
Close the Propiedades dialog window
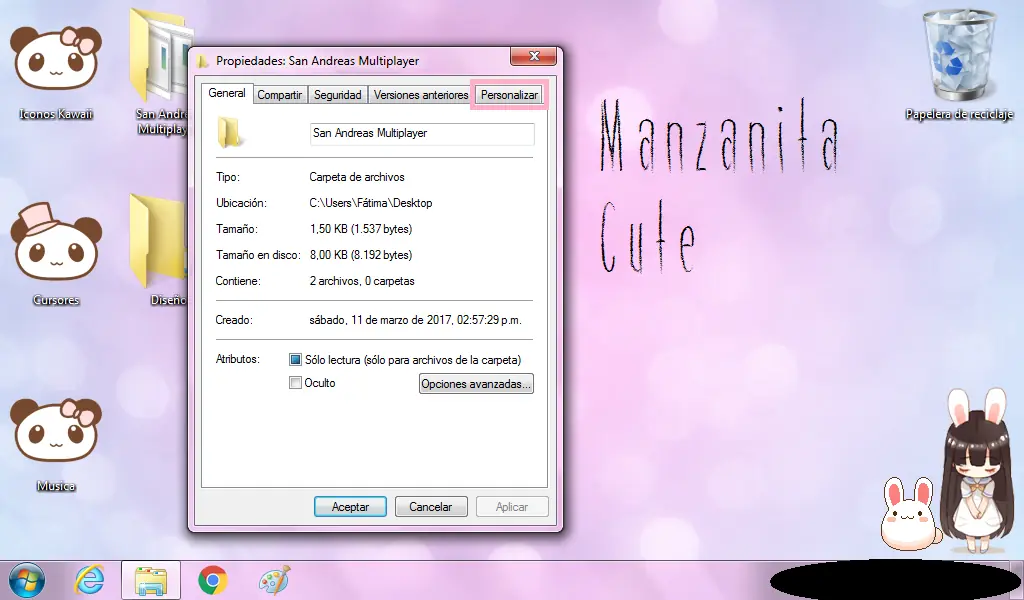point(534,56)
